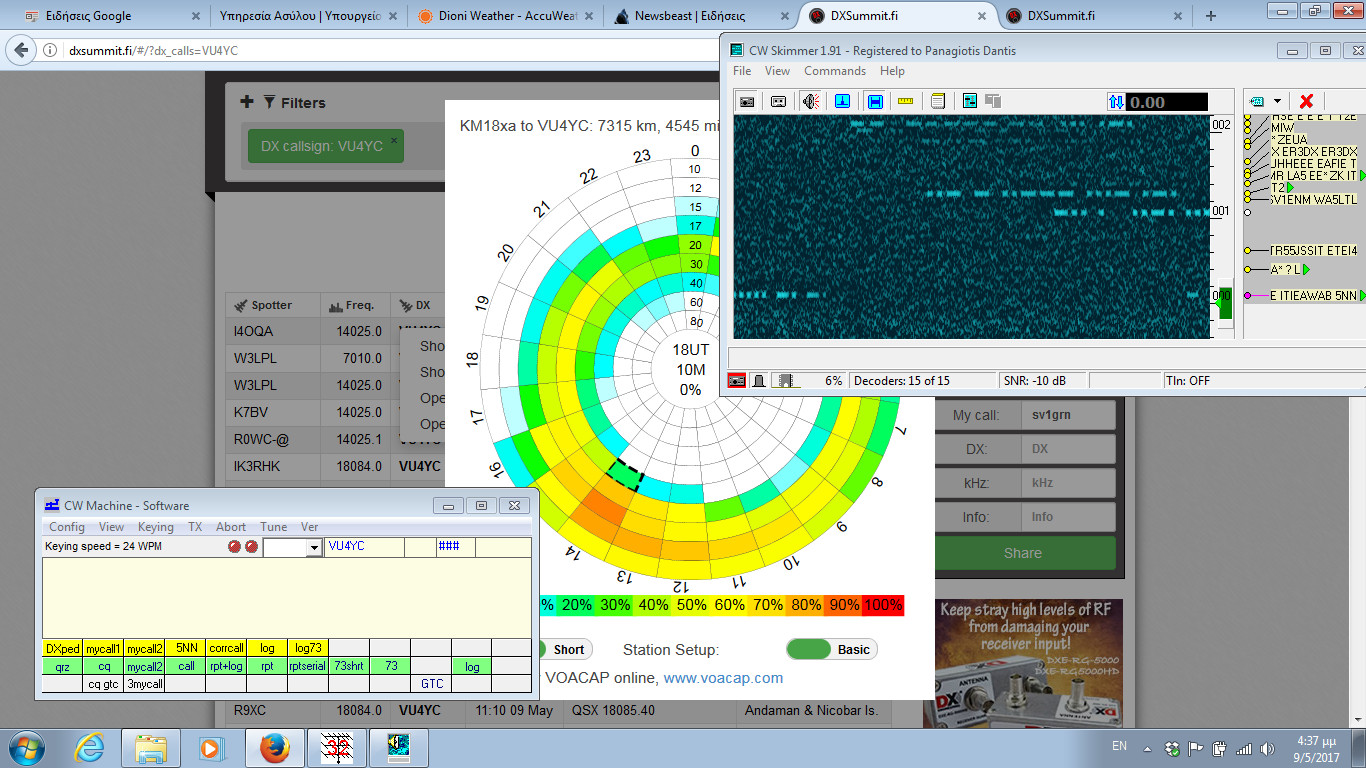This screenshot has width=1366, height=768.
Task: Open the dropdown arrow beside the tag icon
Action: 1277,101
